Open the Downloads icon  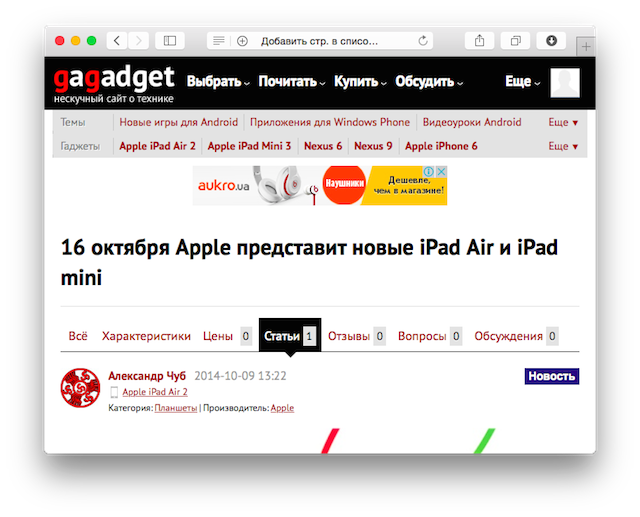click(551, 41)
